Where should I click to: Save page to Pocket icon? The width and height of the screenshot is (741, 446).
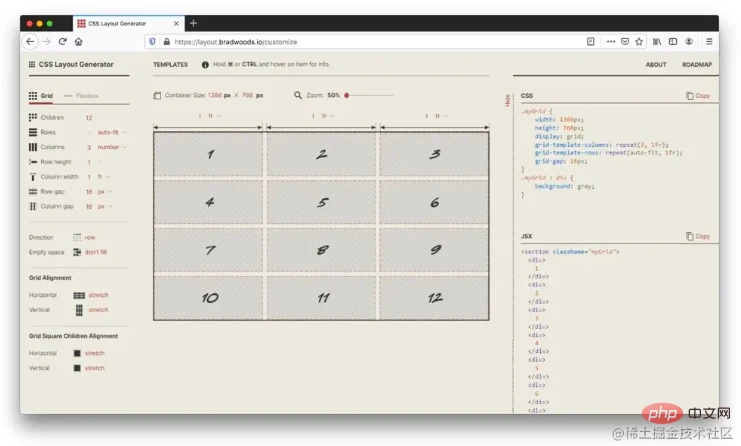pyautogui.click(x=625, y=42)
